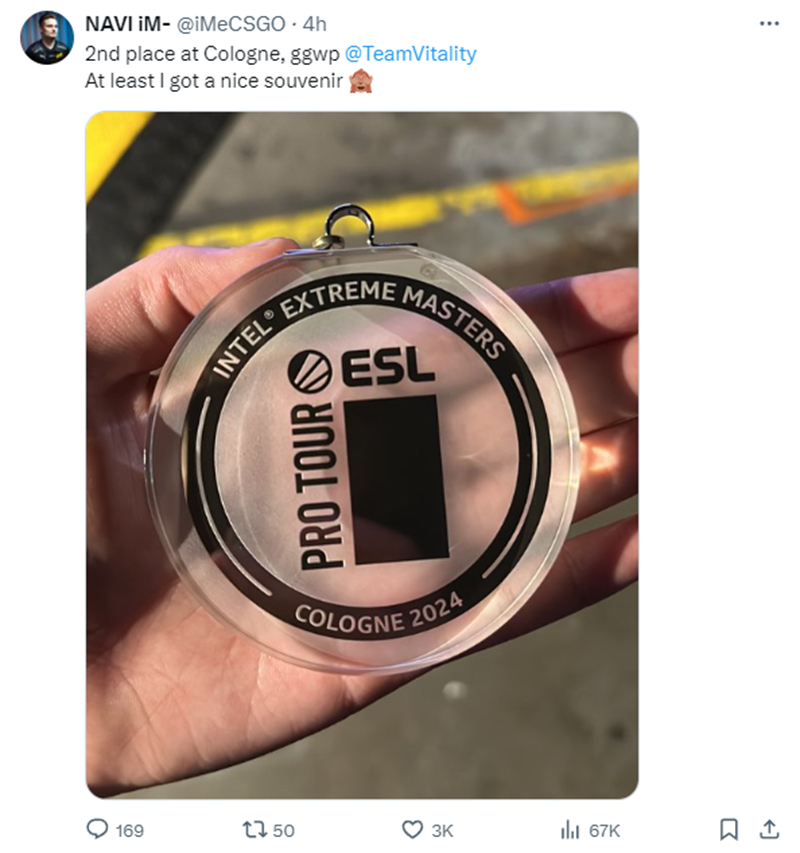This screenshot has width=800, height=853.
Task: Click the 169 replies count
Action: coord(129,831)
